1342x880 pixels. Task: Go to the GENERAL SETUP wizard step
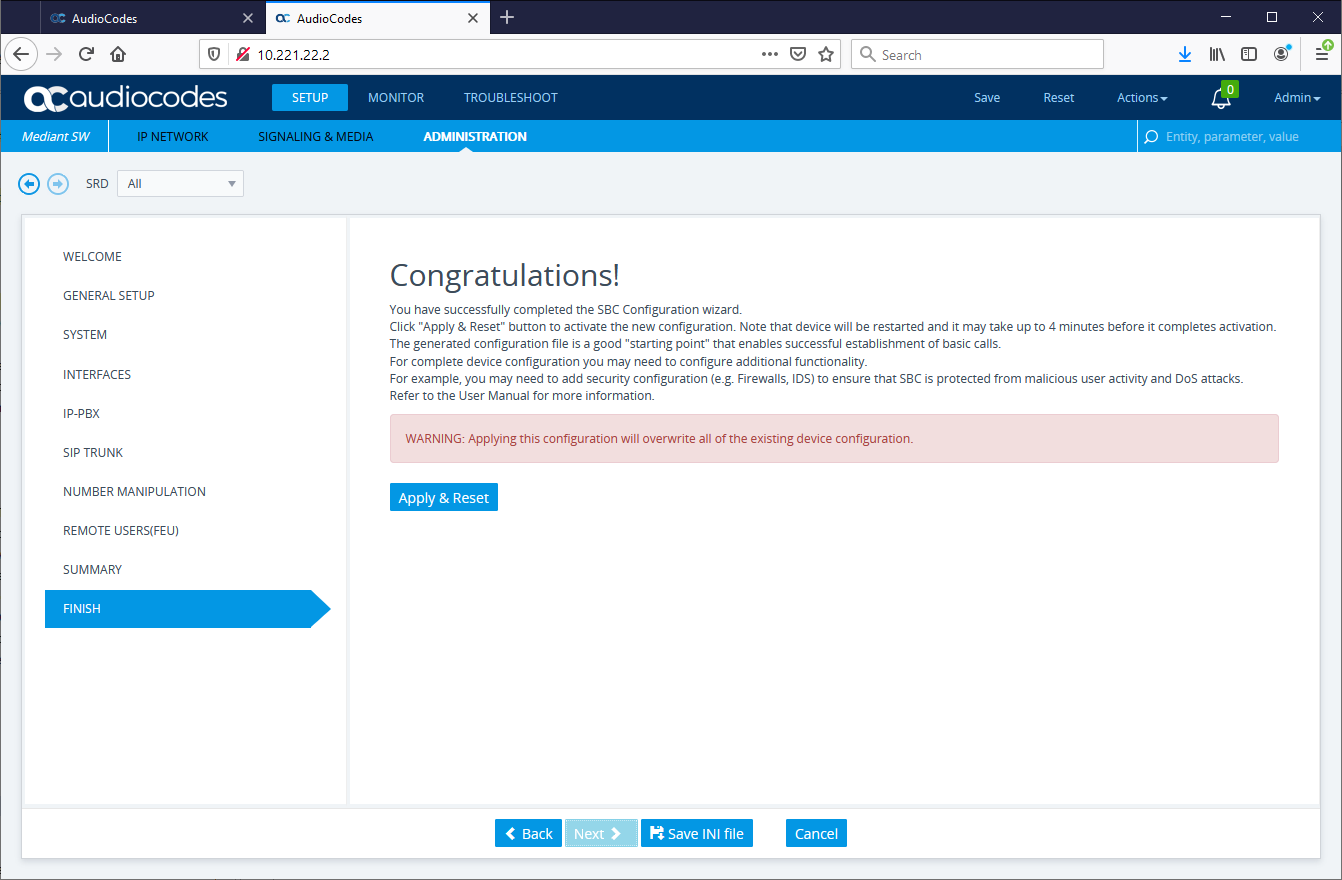tap(109, 296)
